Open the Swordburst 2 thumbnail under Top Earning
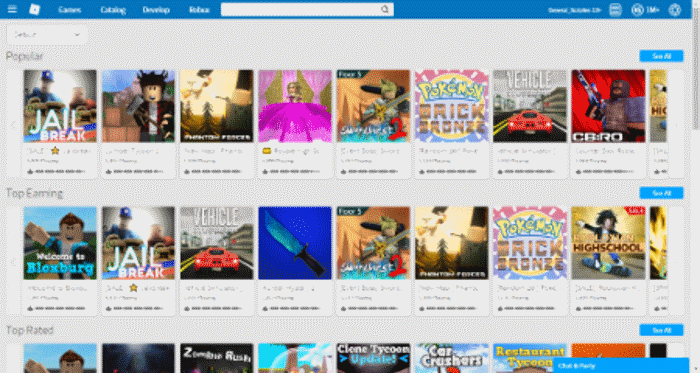Viewport: 700px width, 373px height. click(x=373, y=243)
